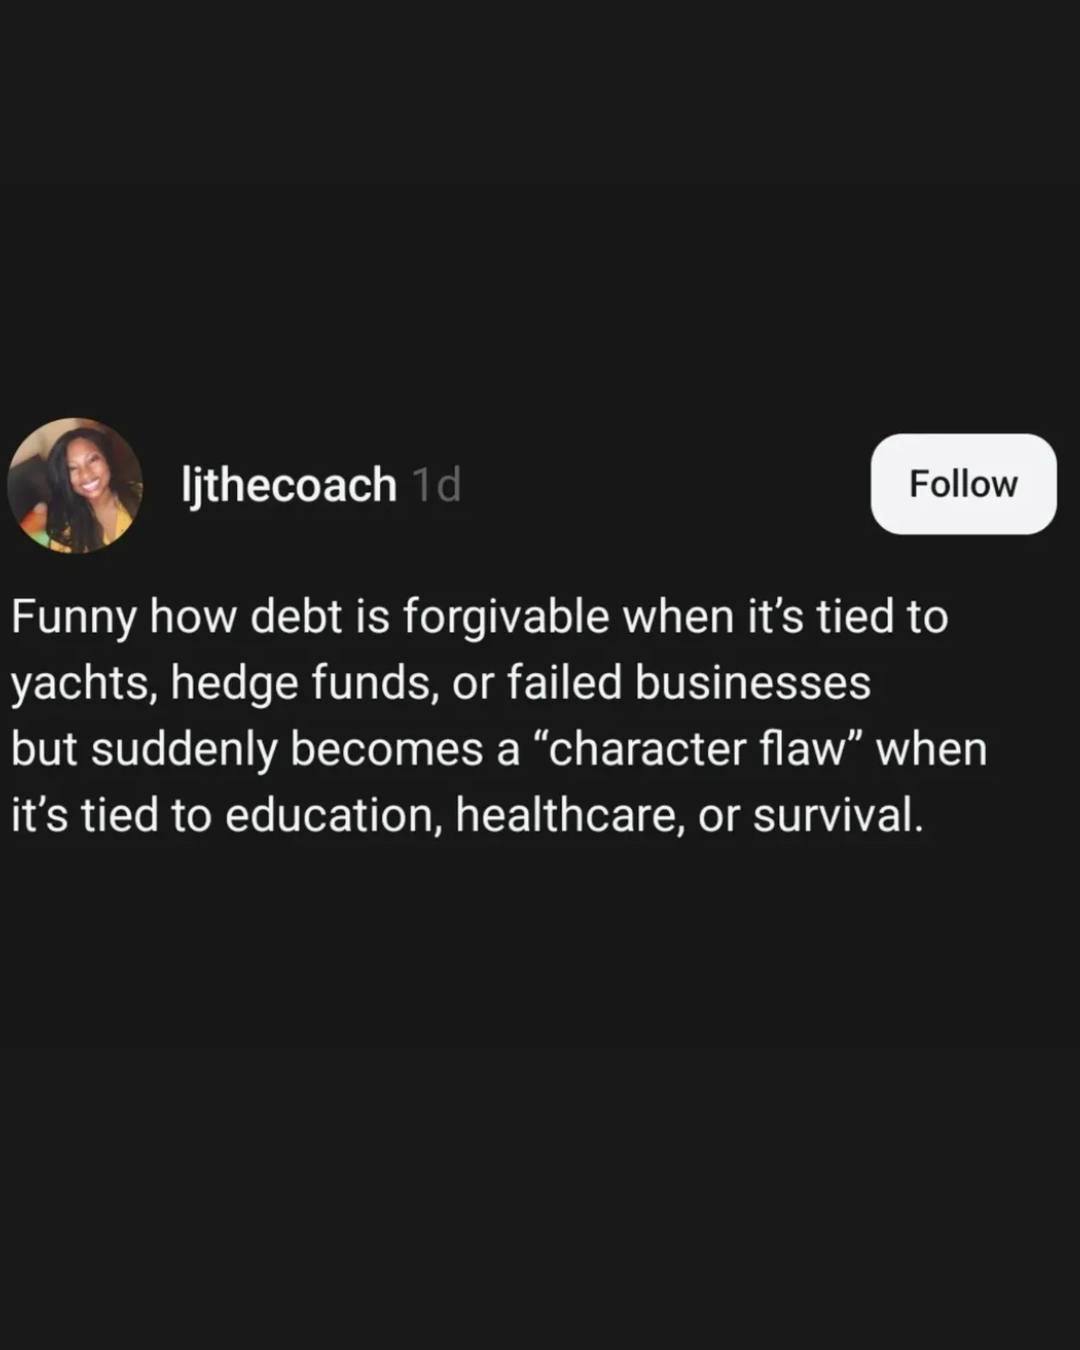Select the line starting 'Funny how debt'
1080x1350 pixels.
479,617
